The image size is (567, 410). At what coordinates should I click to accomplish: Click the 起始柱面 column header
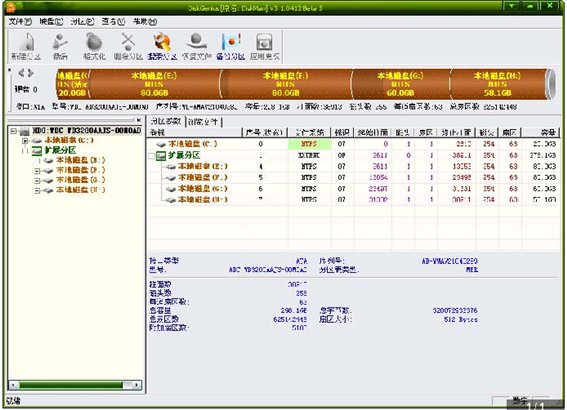373,133
